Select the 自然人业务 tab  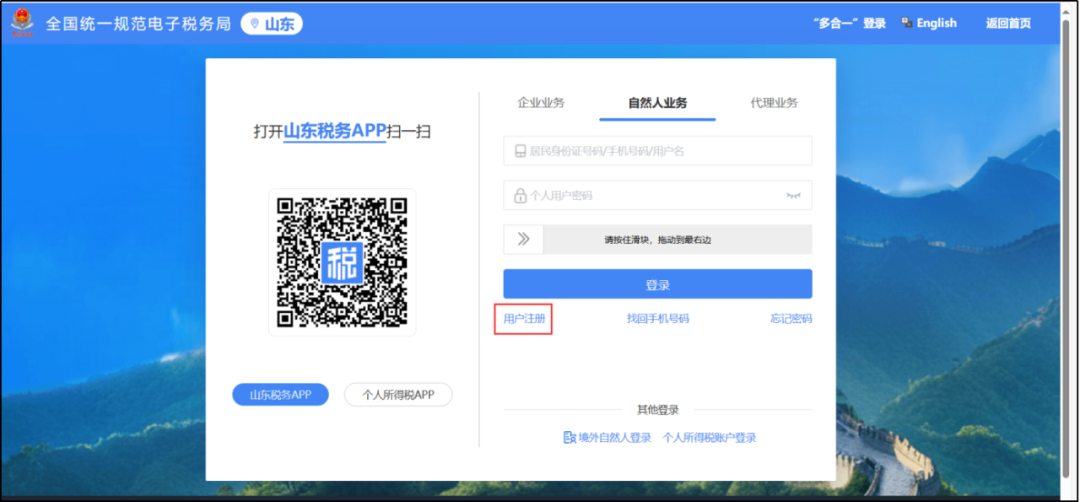[x=657, y=103]
